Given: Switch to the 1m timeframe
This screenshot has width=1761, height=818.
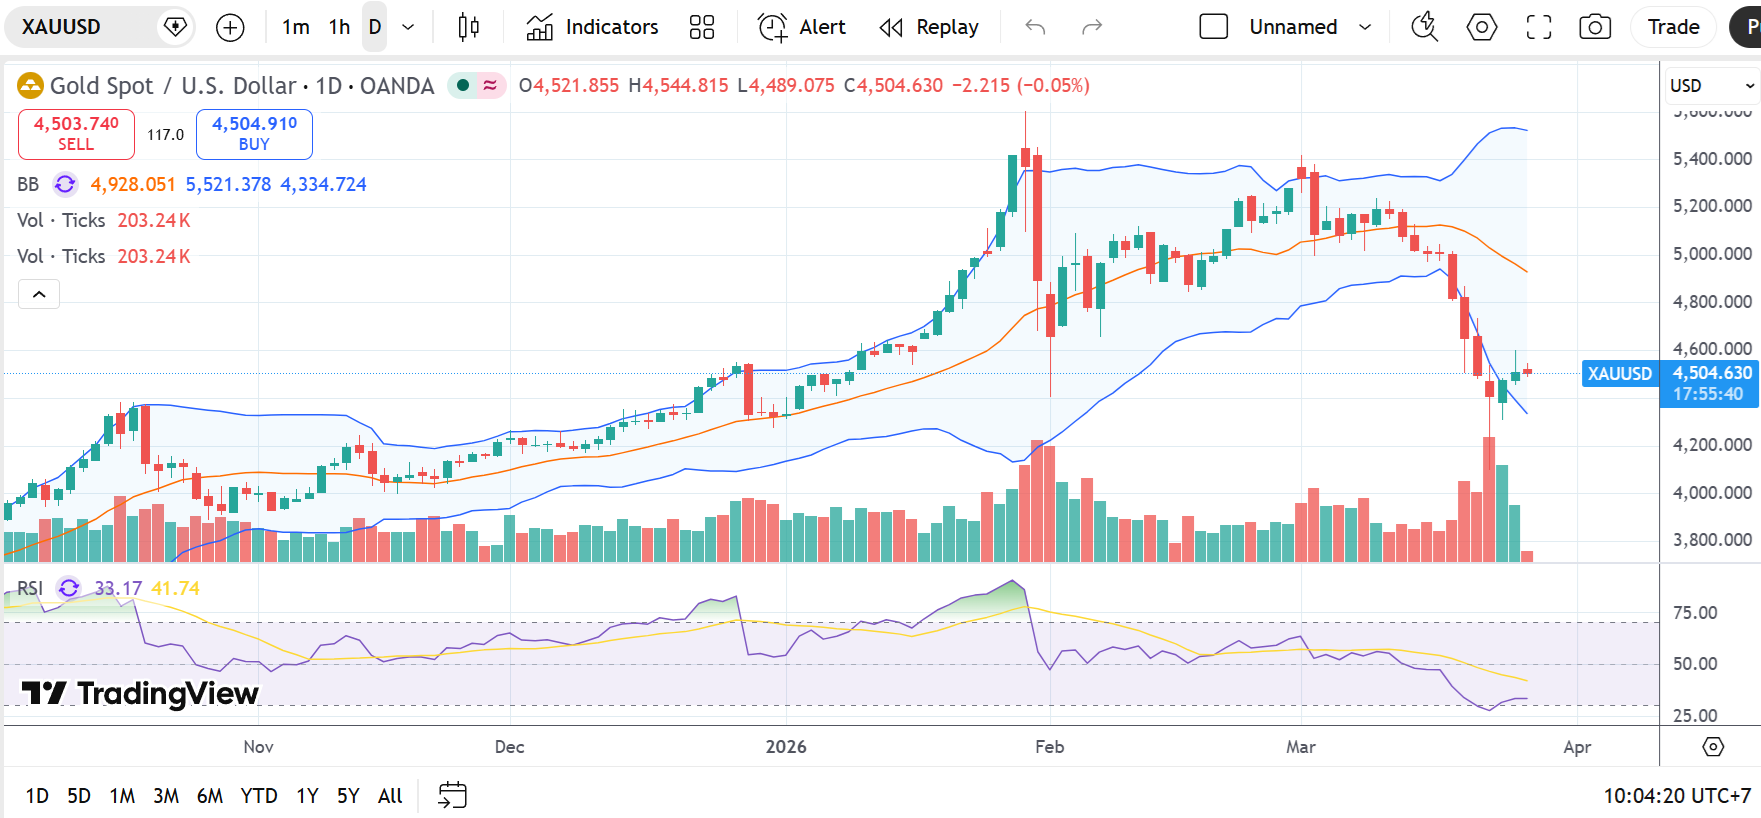Looking at the screenshot, I should [295, 28].
